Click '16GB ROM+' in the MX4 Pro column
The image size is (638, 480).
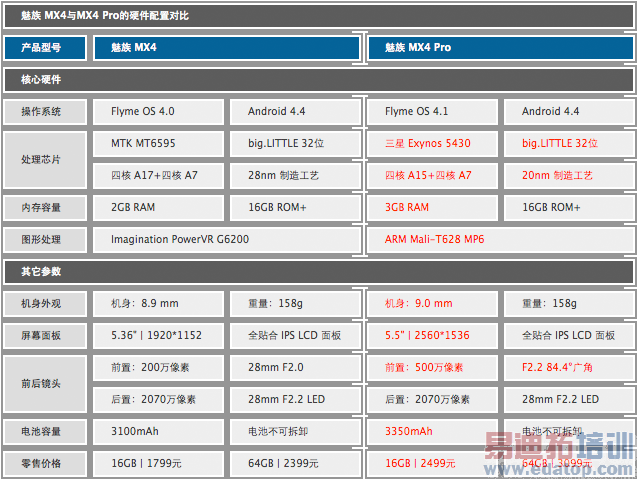point(570,207)
